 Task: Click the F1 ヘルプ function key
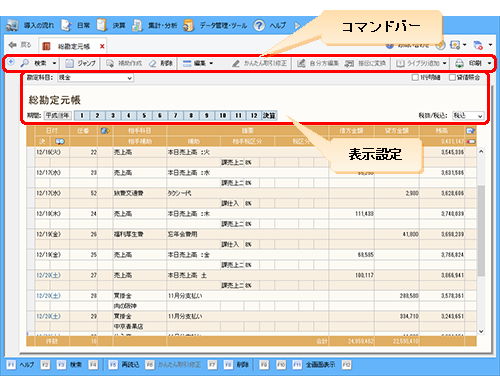point(11,365)
